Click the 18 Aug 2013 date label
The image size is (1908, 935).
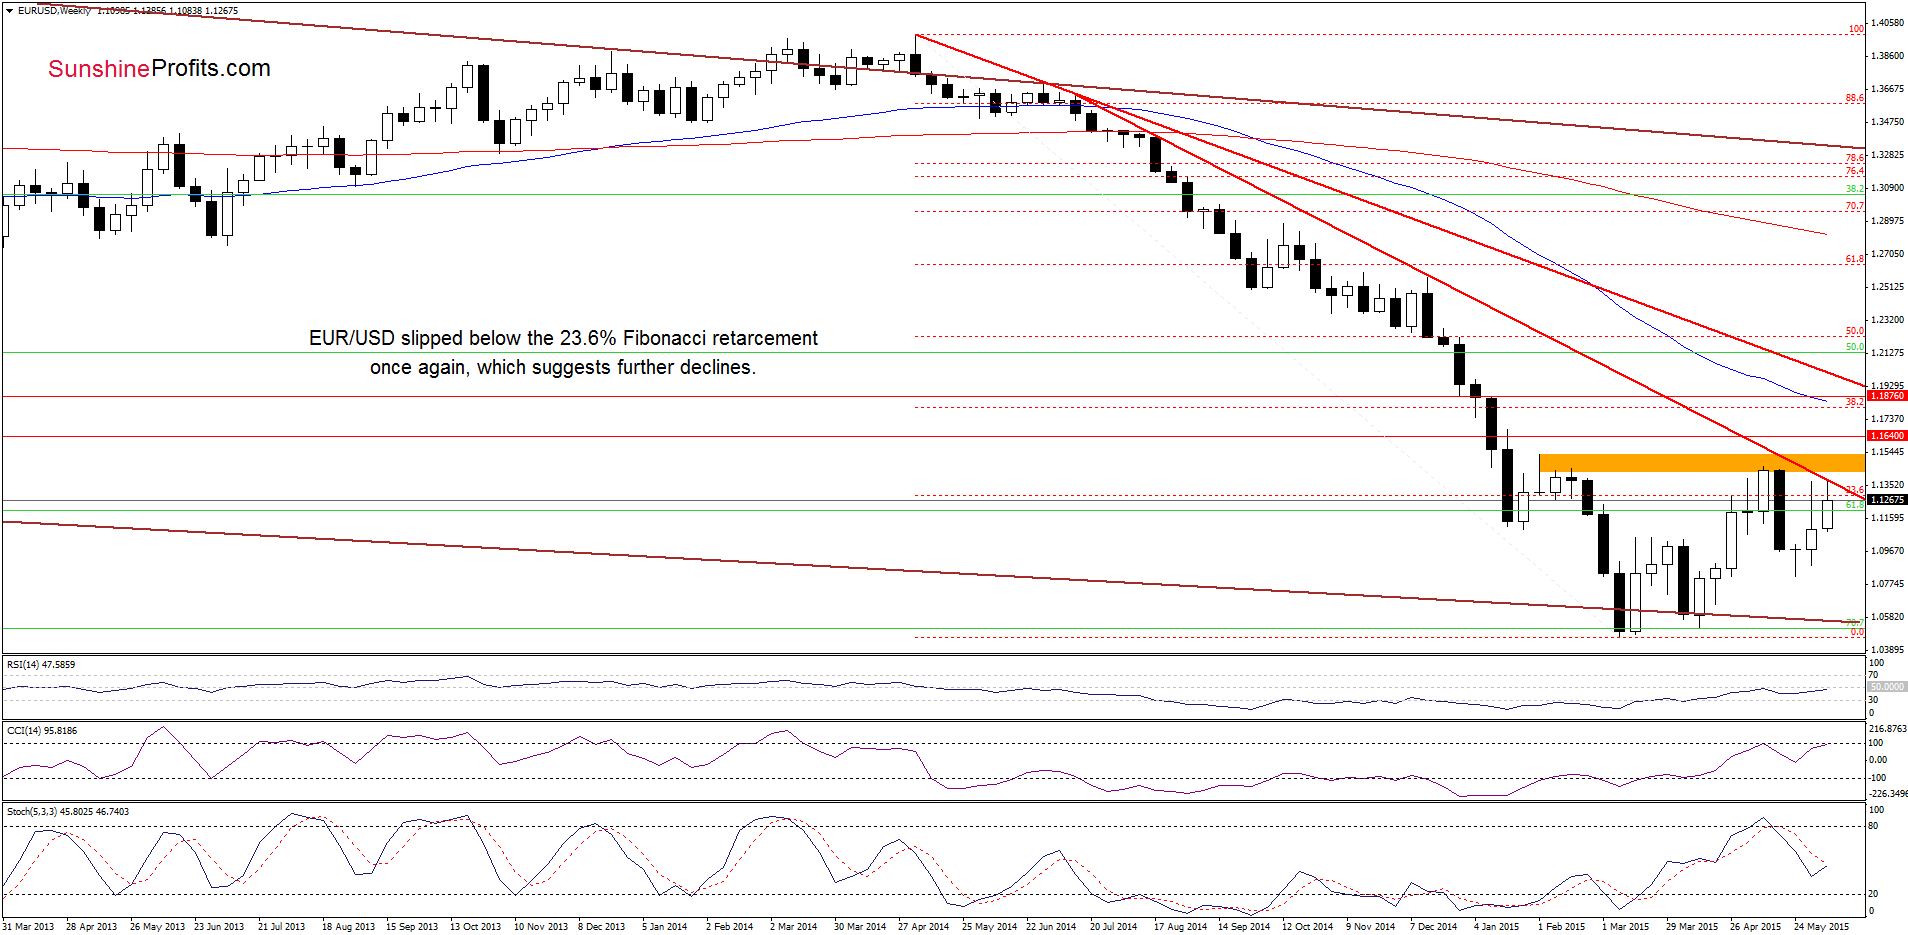point(348,927)
